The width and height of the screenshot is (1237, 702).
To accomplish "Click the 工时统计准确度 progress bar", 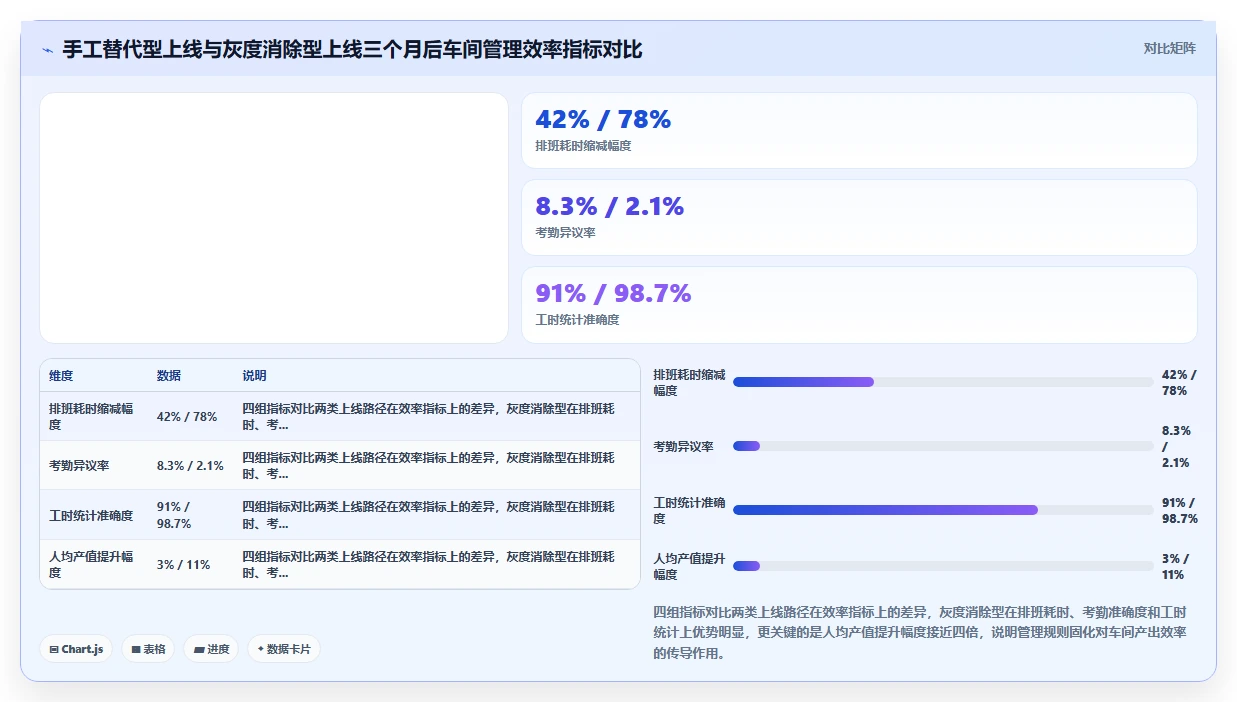I will coord(943,510).
